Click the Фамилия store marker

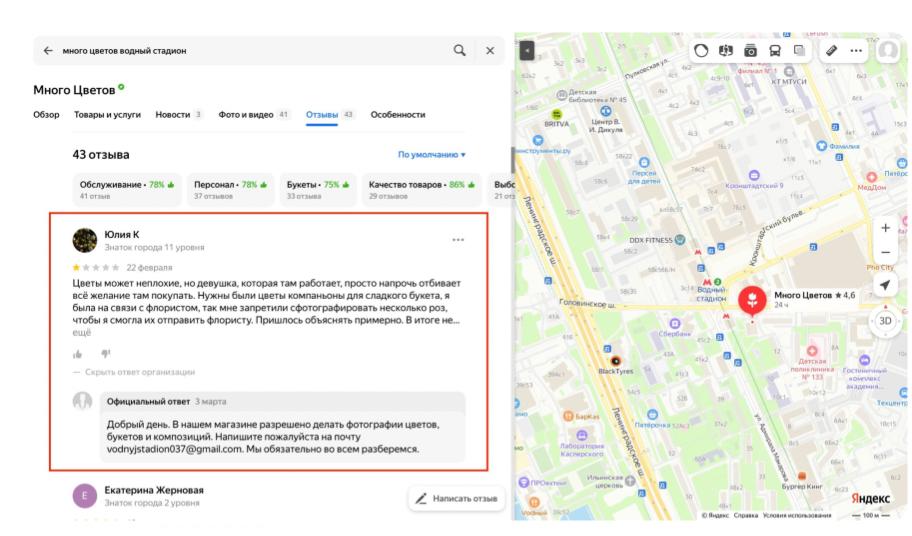[821, 145]
